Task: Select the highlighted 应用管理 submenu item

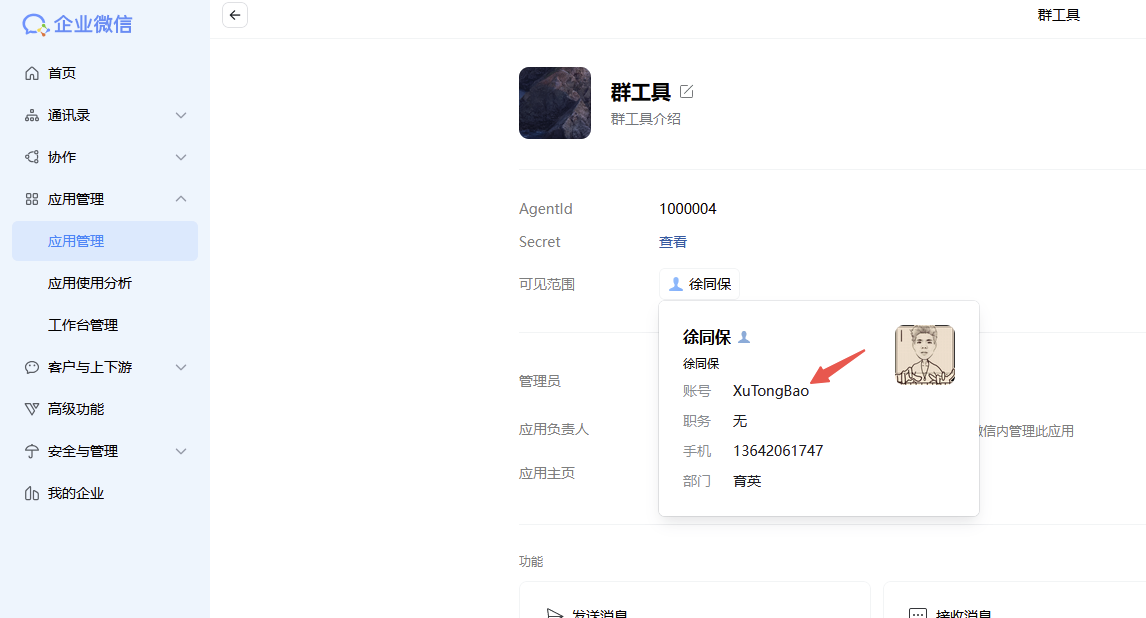Action: (x=105, y=241)
